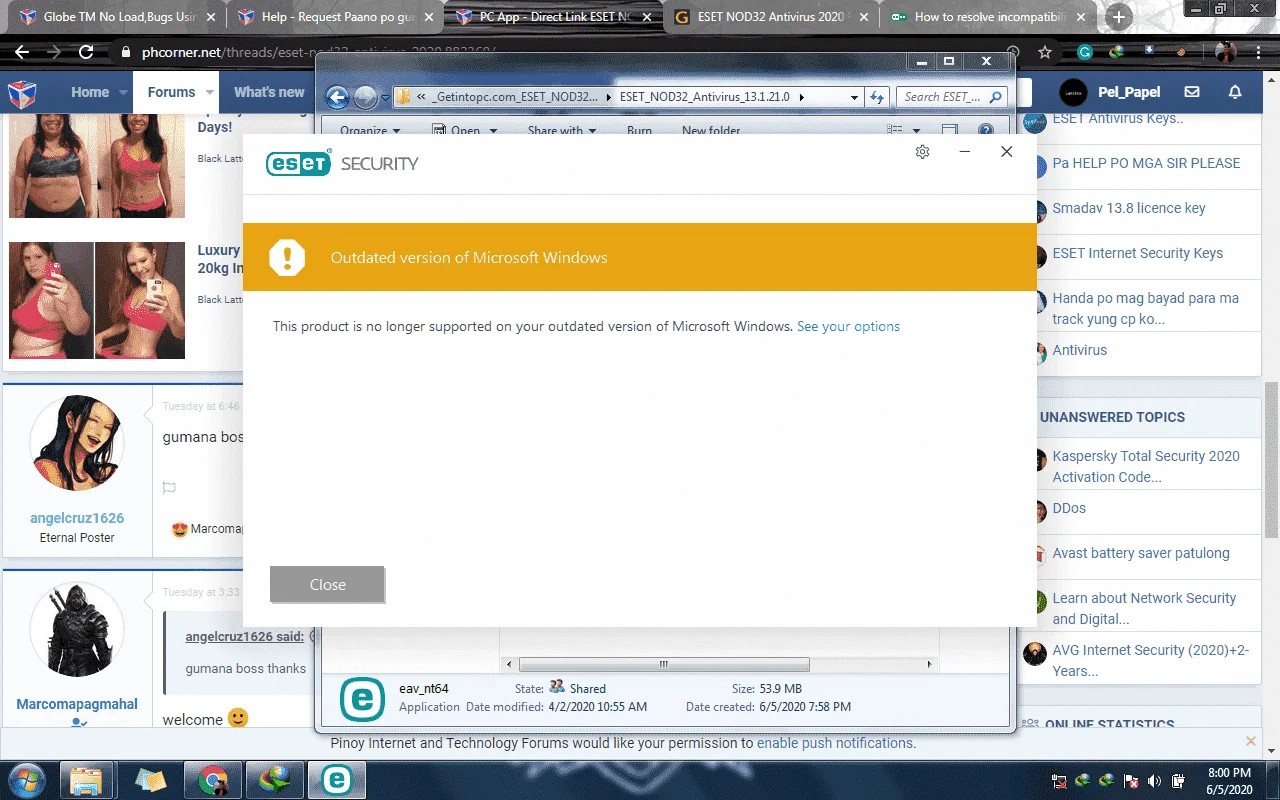
Task: Expand the Forums menu dropdown arrow
Action: (210, 92)
